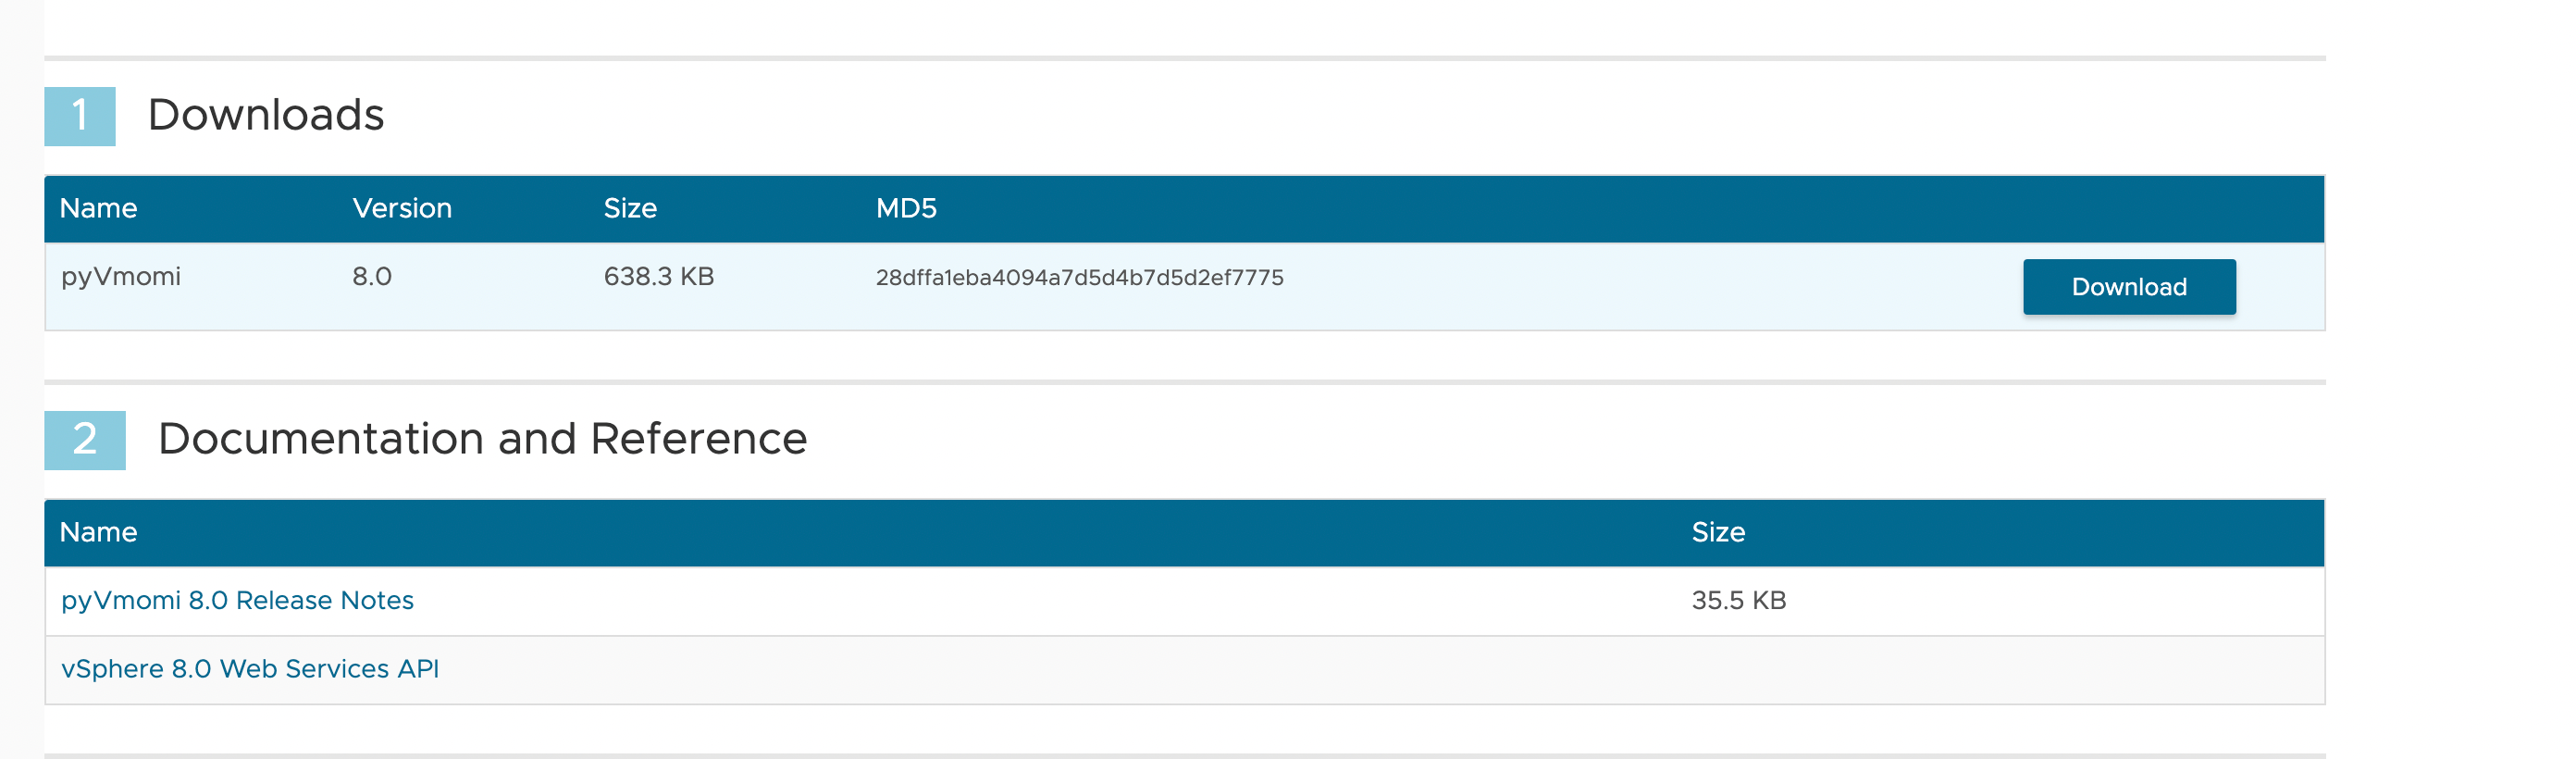
Task: Click the Size column header in Downloads table
Action: [x=630, y=208]
